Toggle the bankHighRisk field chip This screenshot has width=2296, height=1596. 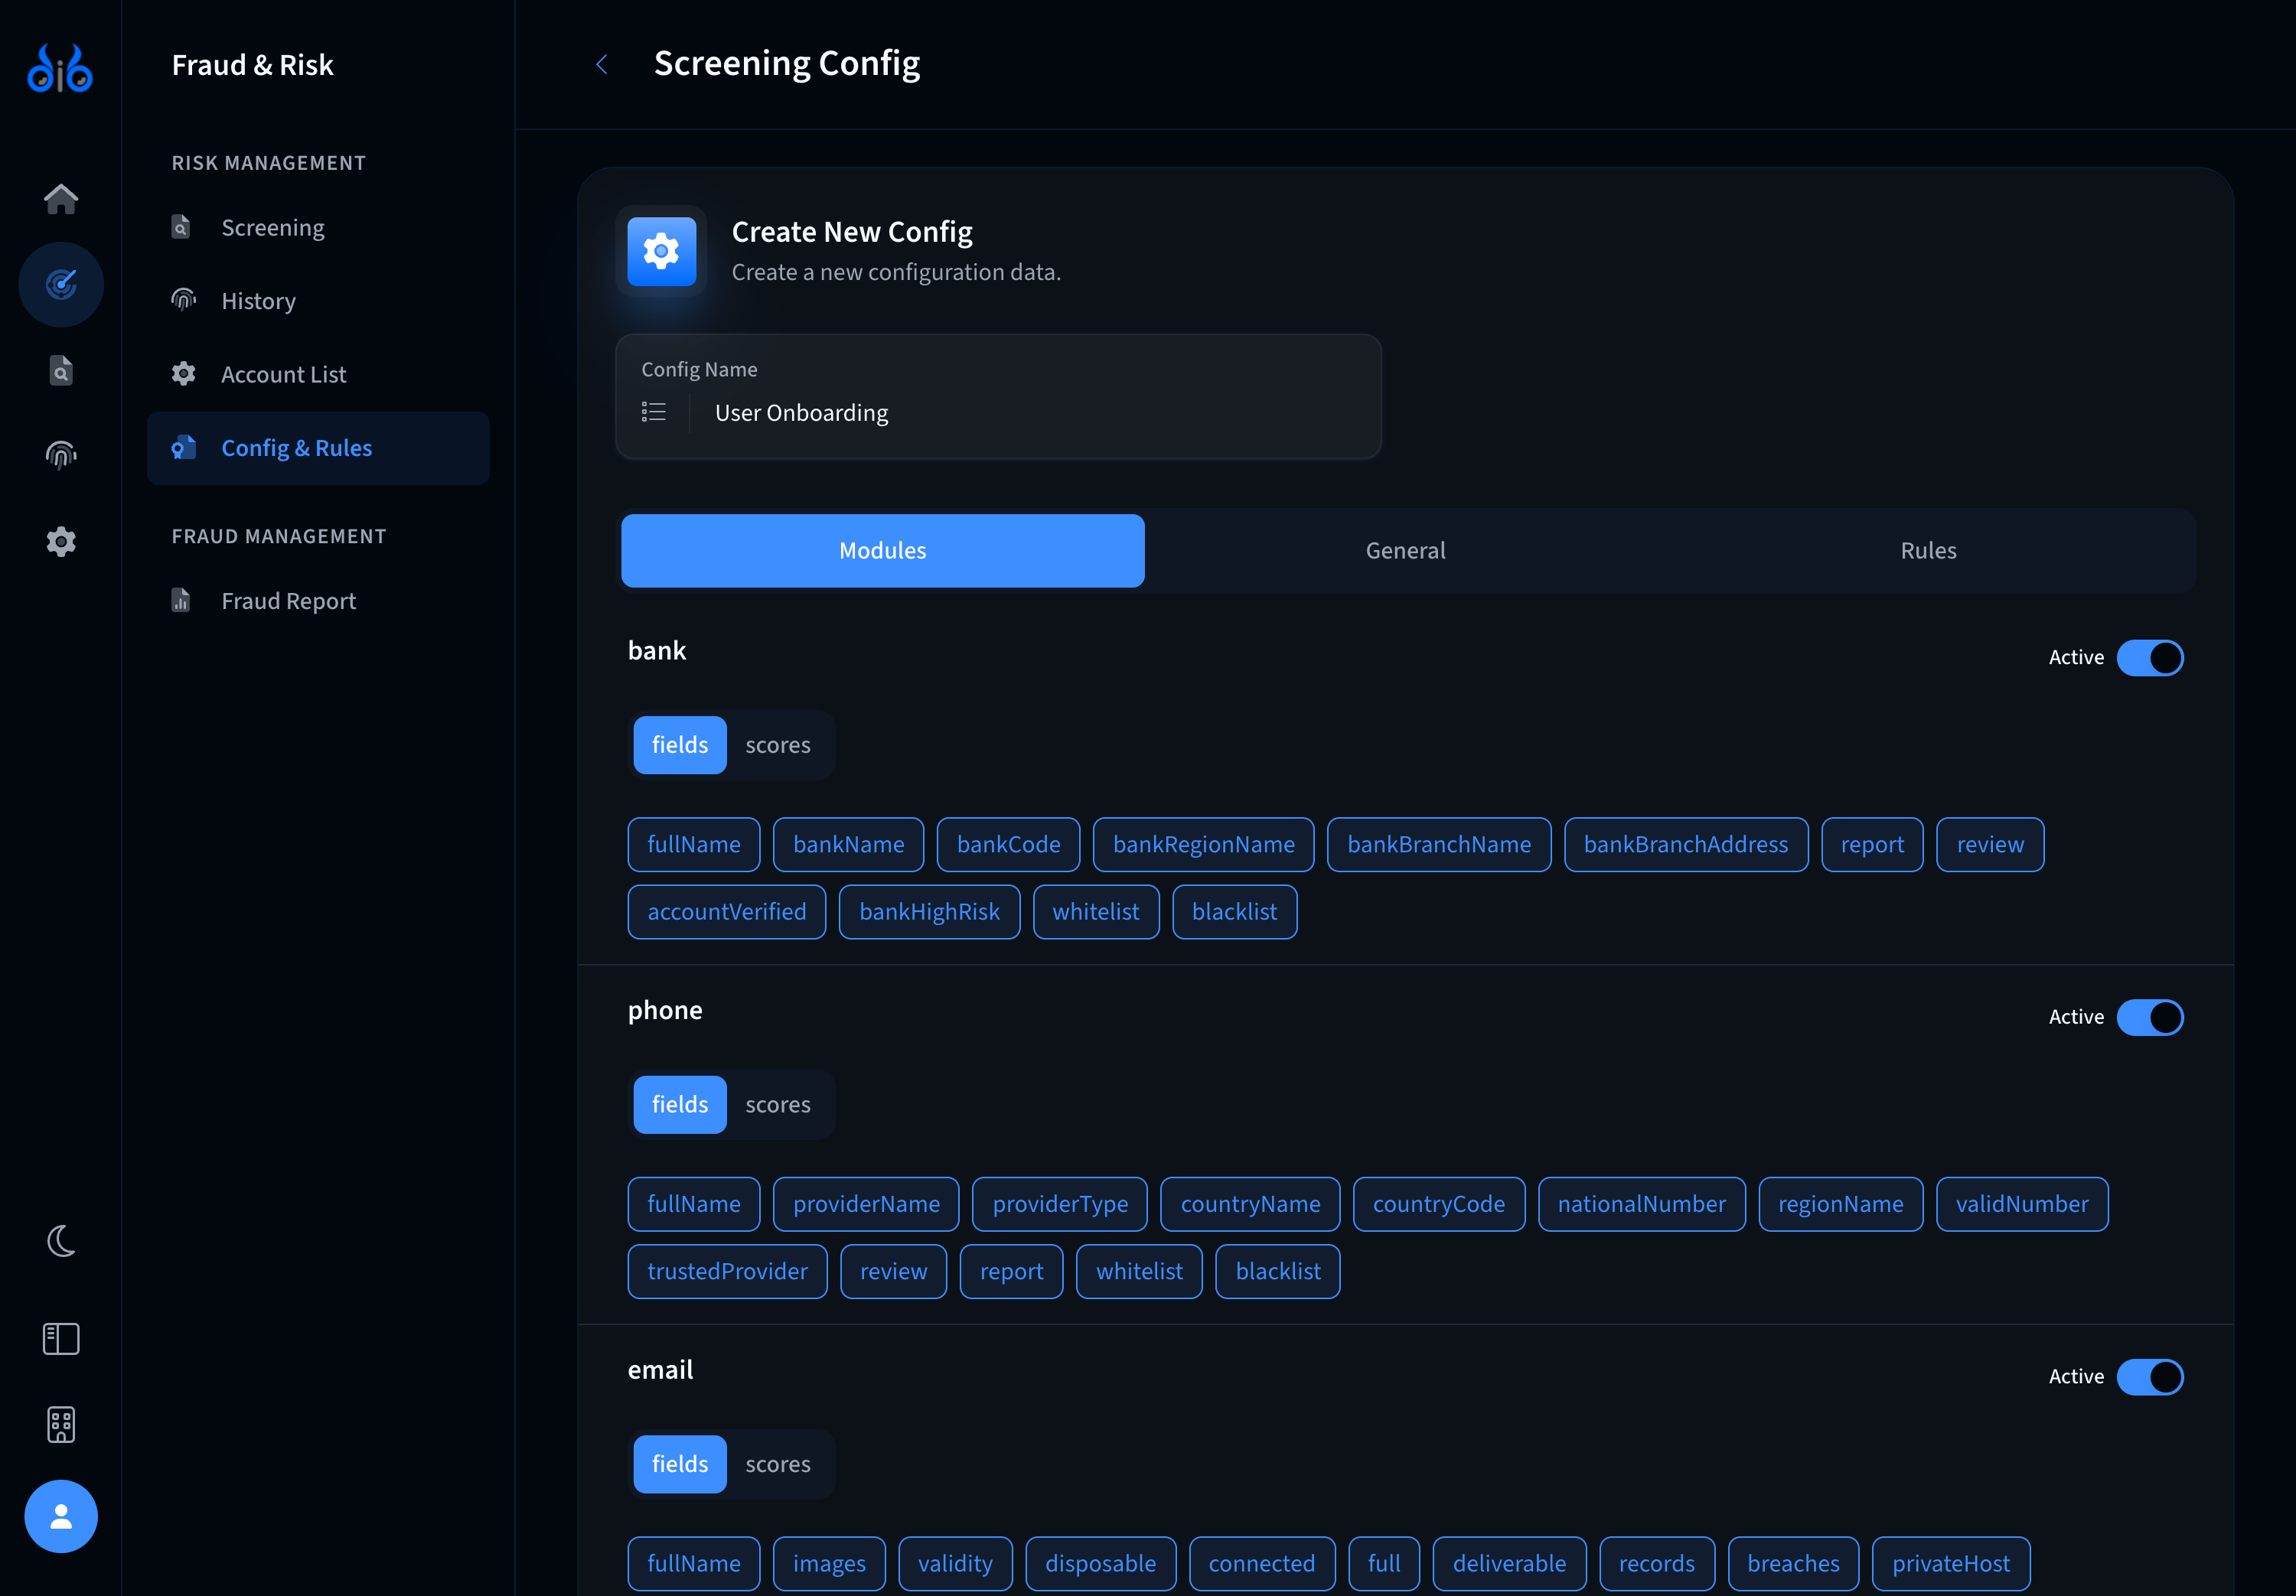tap(929, 911)
